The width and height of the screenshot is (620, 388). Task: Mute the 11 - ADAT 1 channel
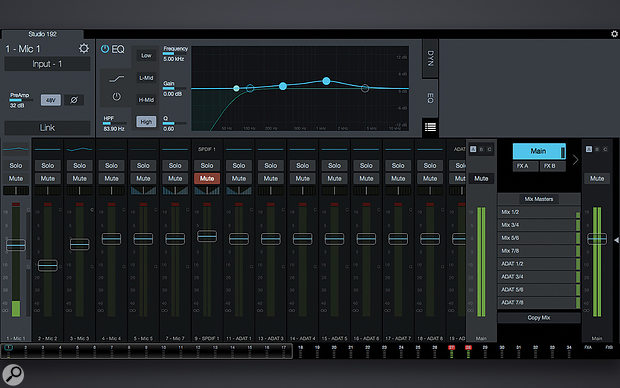click(238, 178)
